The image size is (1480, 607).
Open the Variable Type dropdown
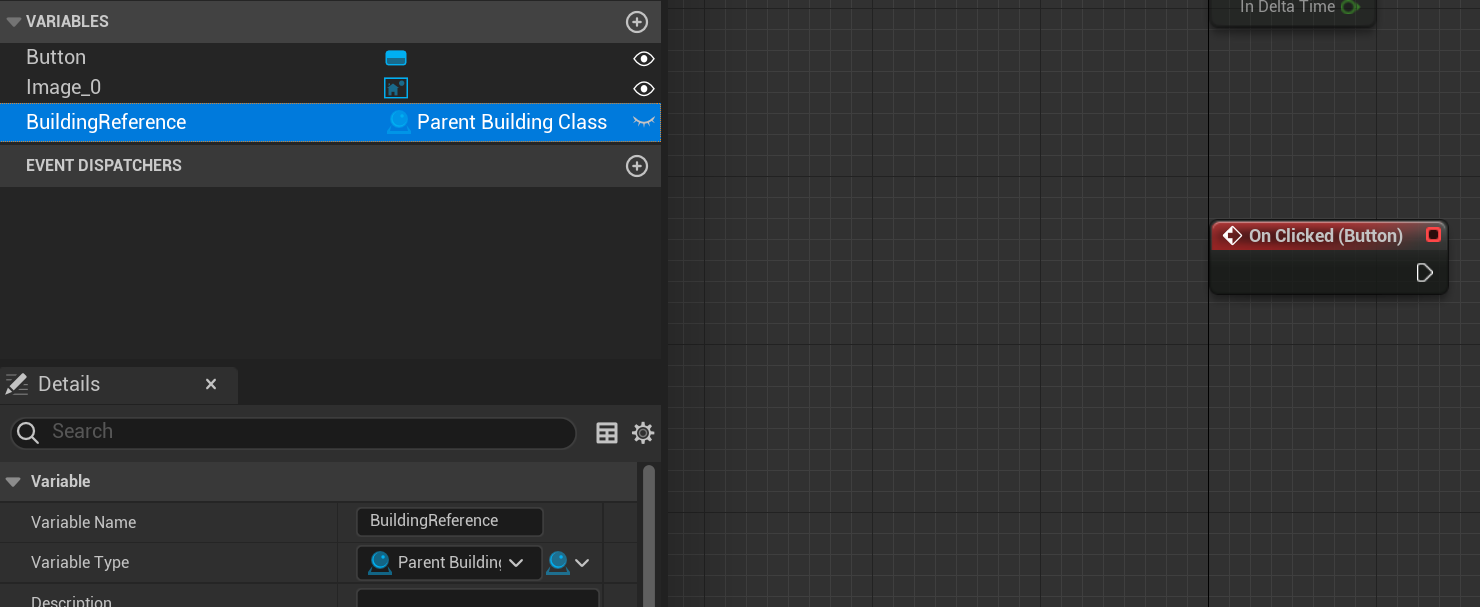pyautogui.click(x=449, y=562)
